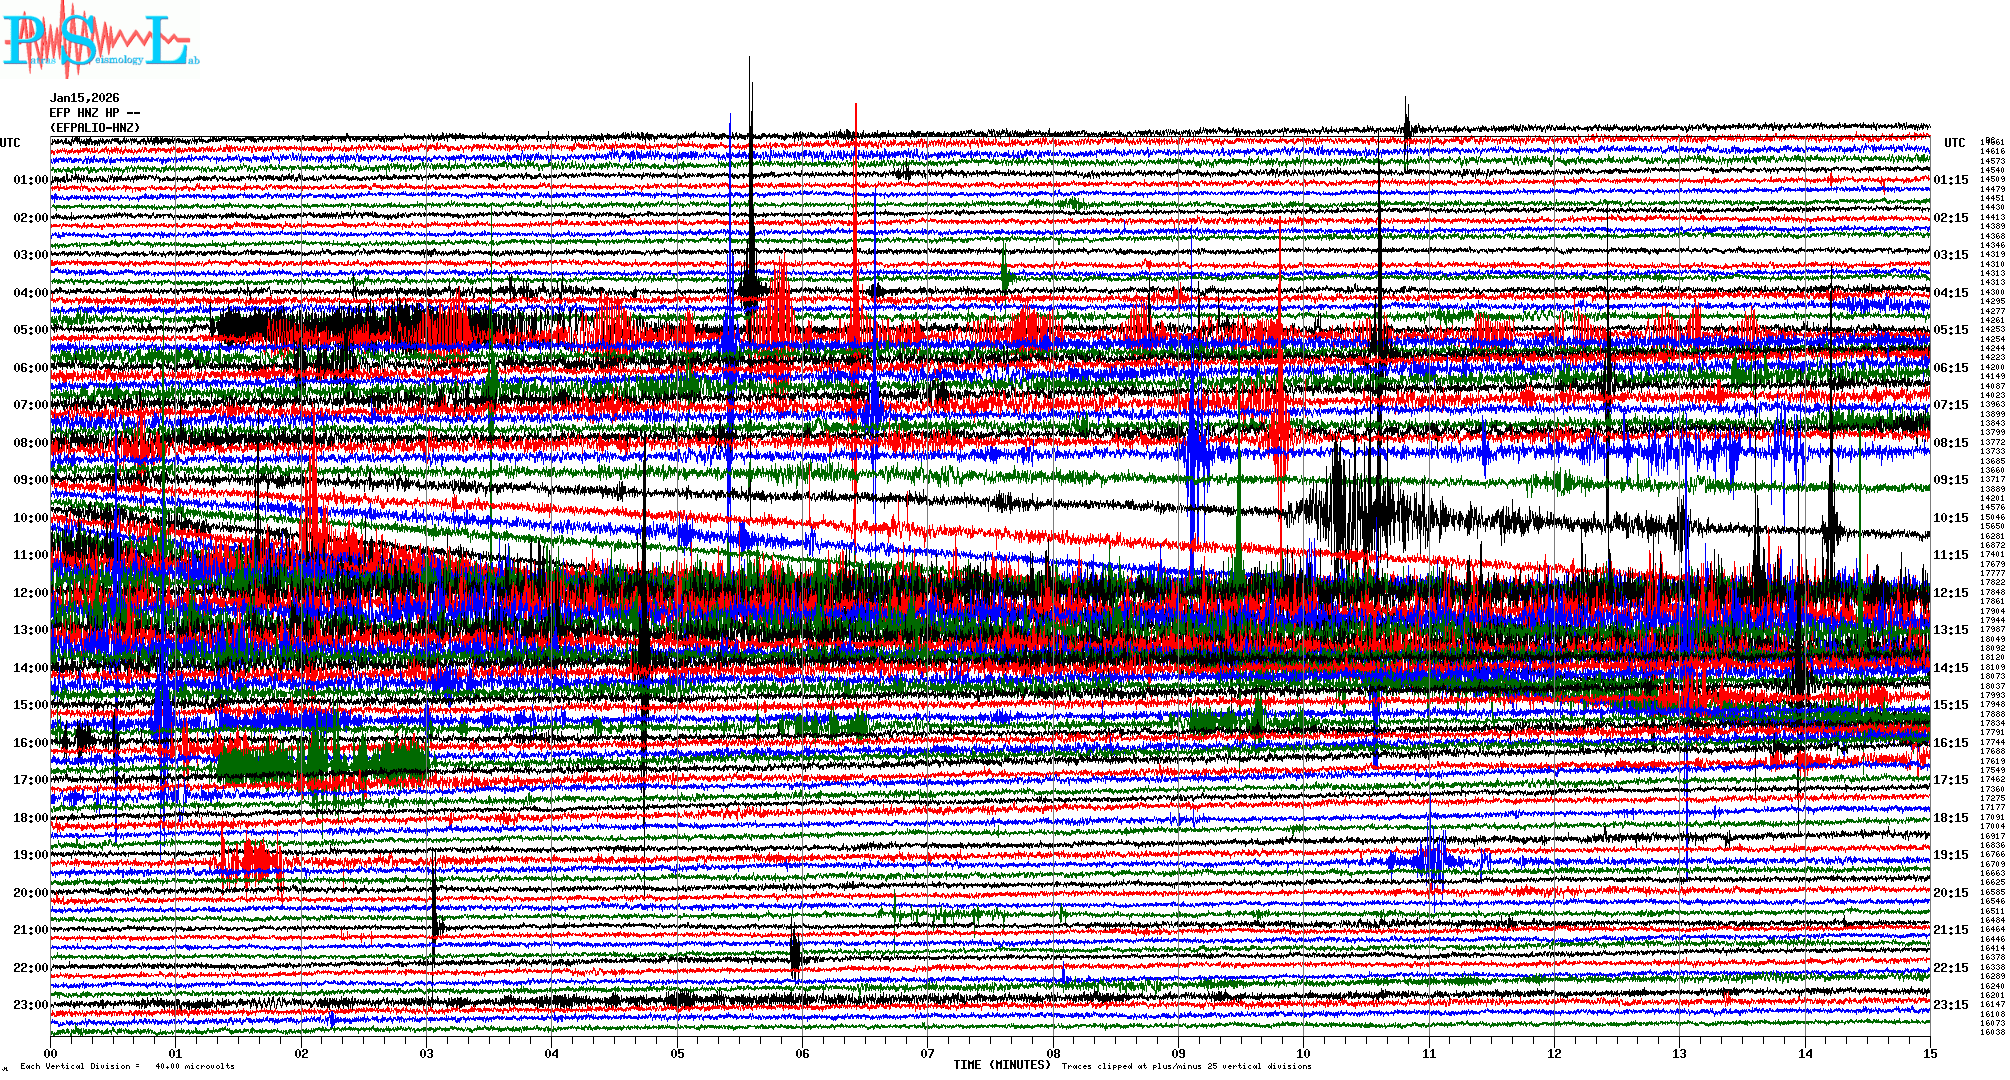Click the 12:00 hour label on left
2010x1080 pixels.
[30, 593]
